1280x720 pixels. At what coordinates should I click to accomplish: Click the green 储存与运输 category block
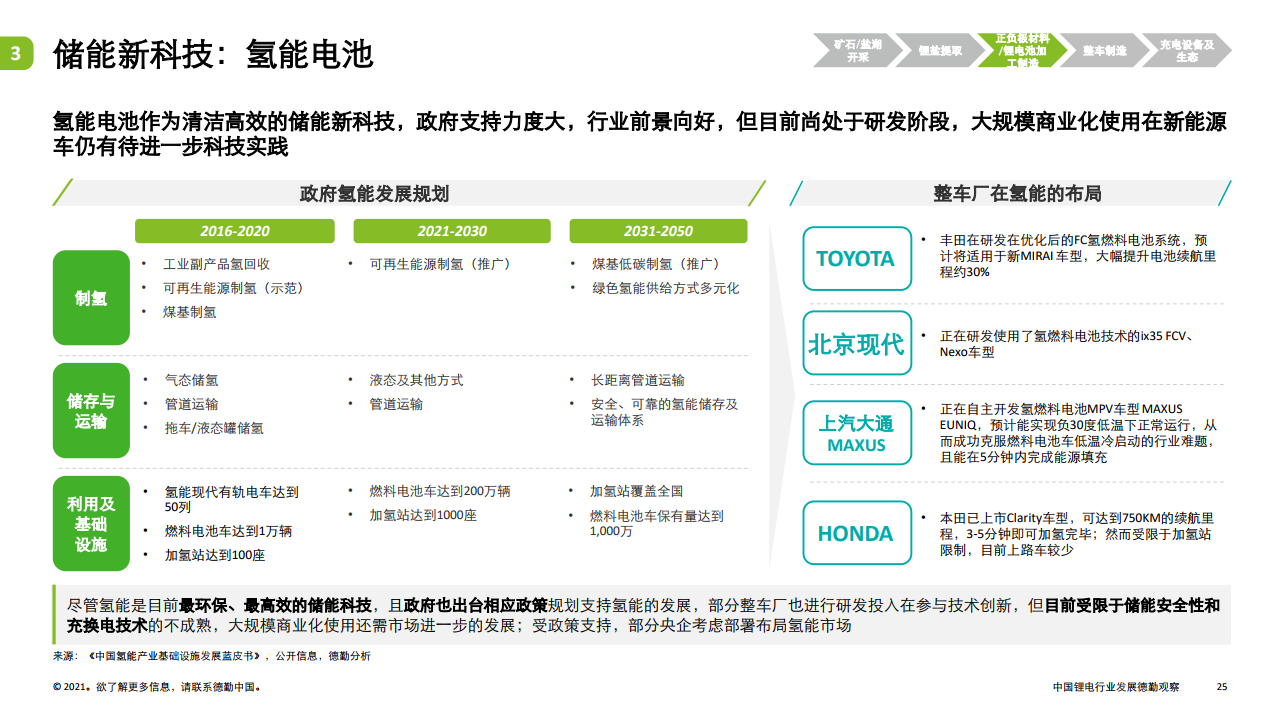(91, 411)
